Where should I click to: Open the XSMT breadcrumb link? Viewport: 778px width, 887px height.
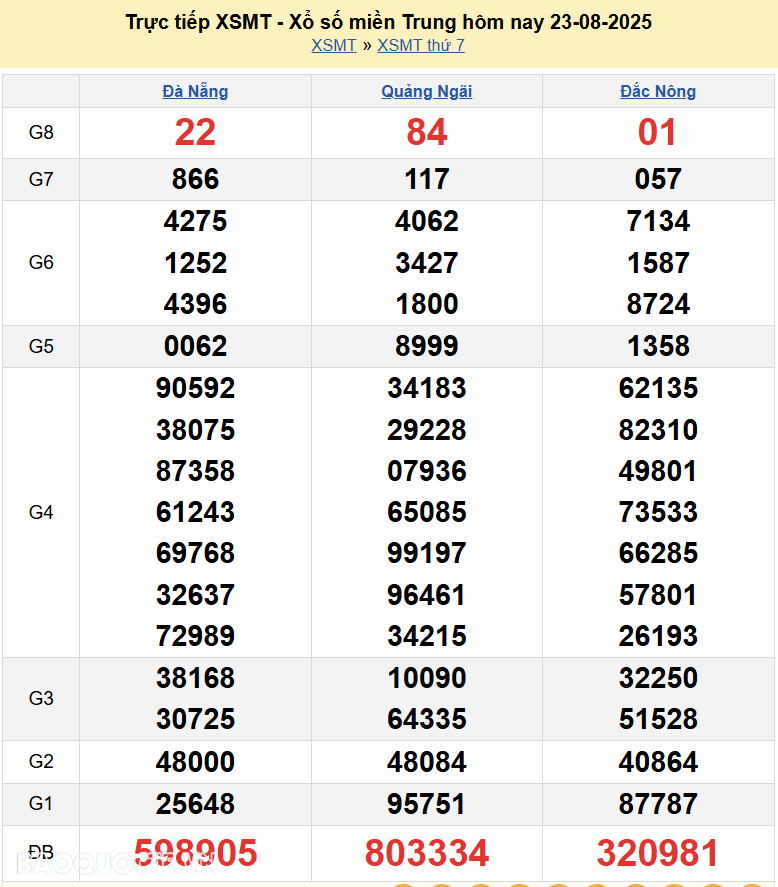pyautogui.click(x=333, y=45)
